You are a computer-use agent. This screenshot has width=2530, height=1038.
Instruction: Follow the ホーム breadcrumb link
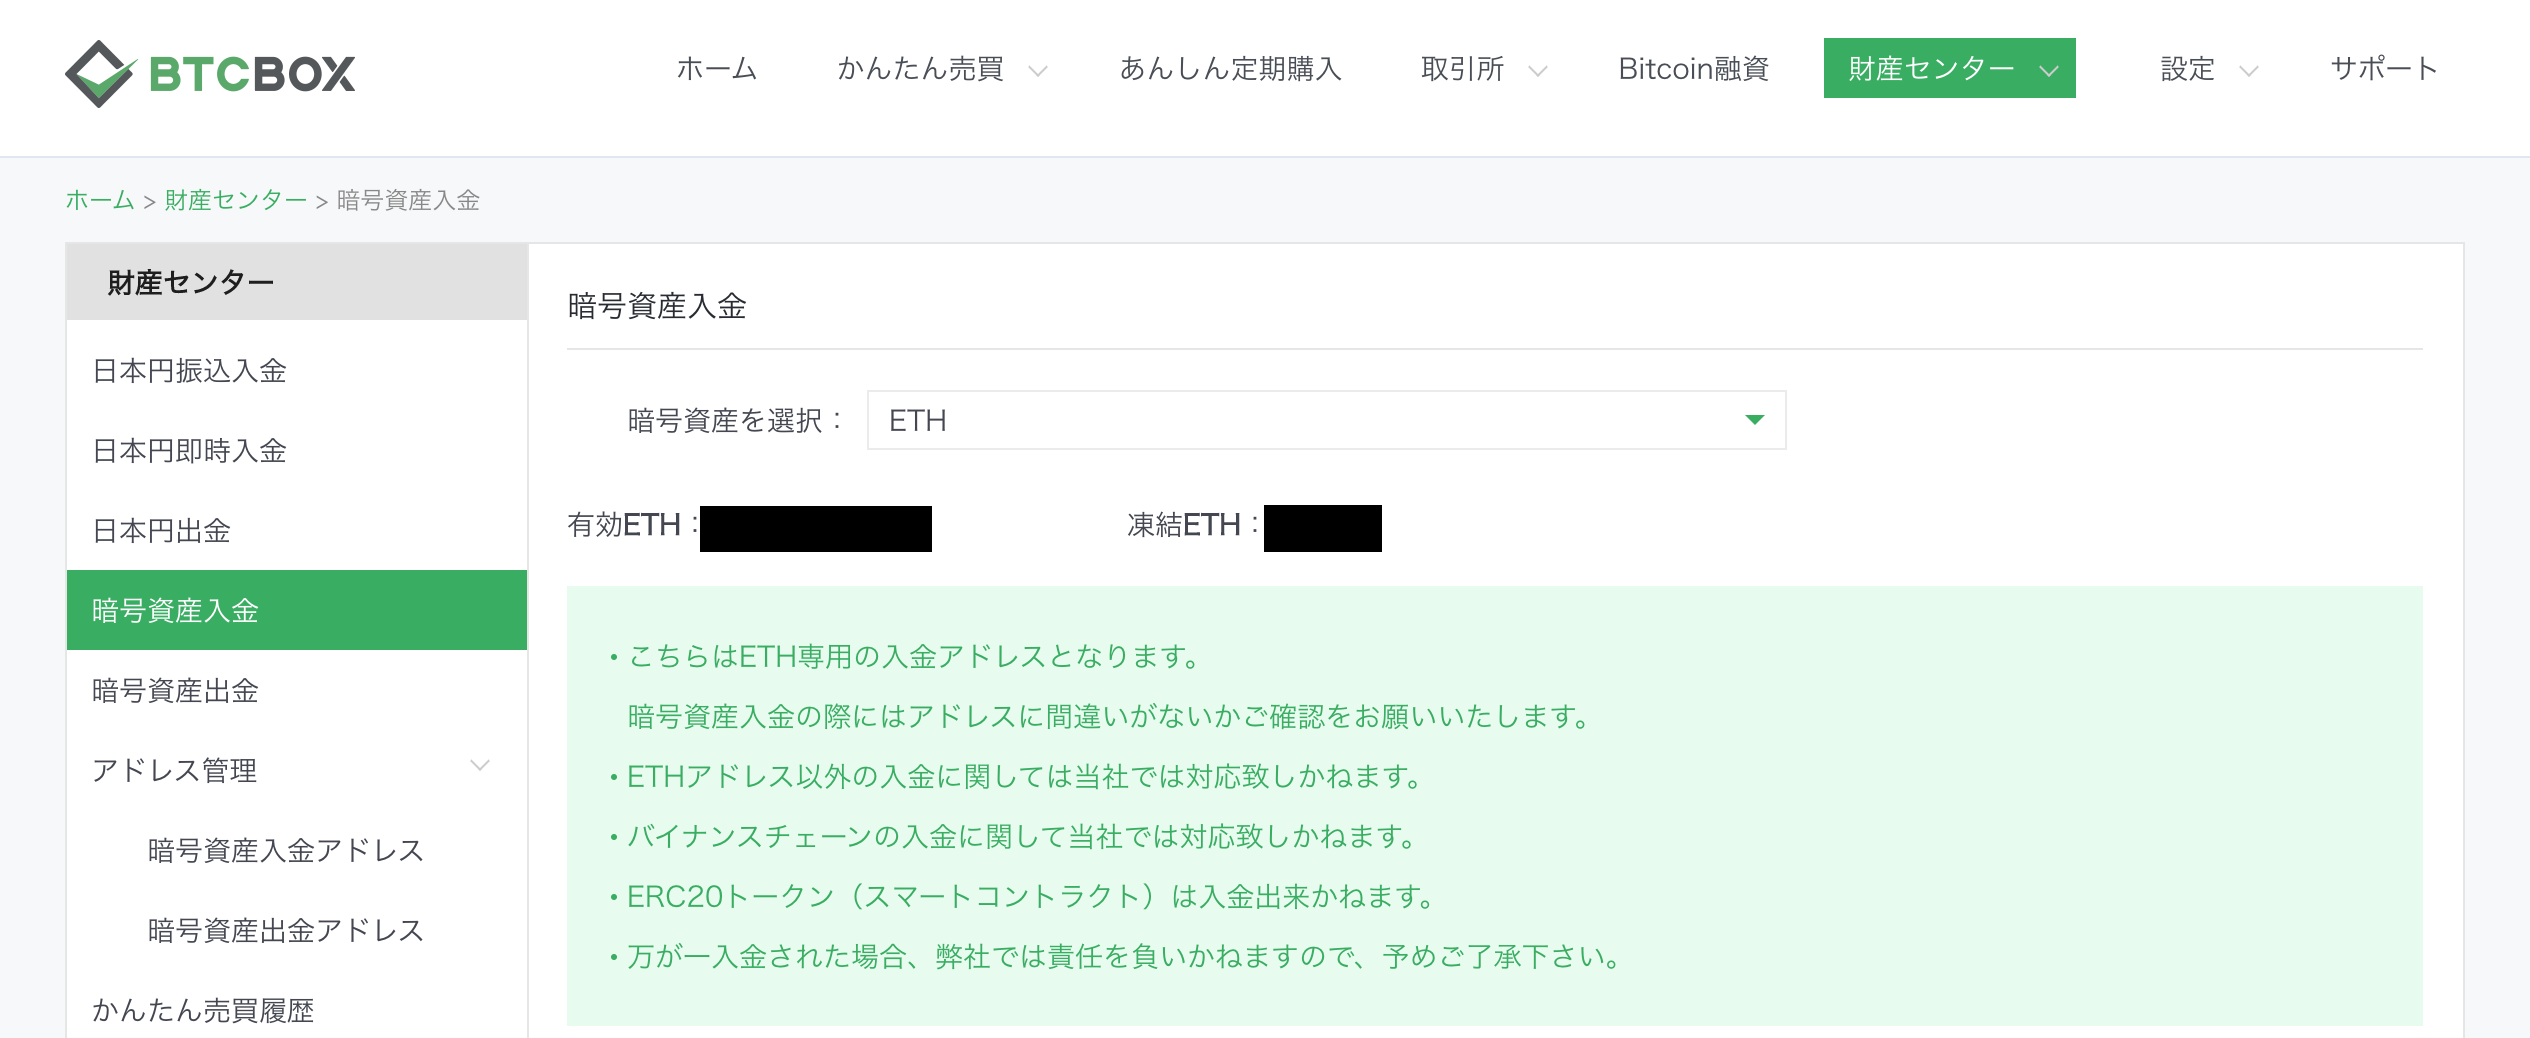click(100, 200)
